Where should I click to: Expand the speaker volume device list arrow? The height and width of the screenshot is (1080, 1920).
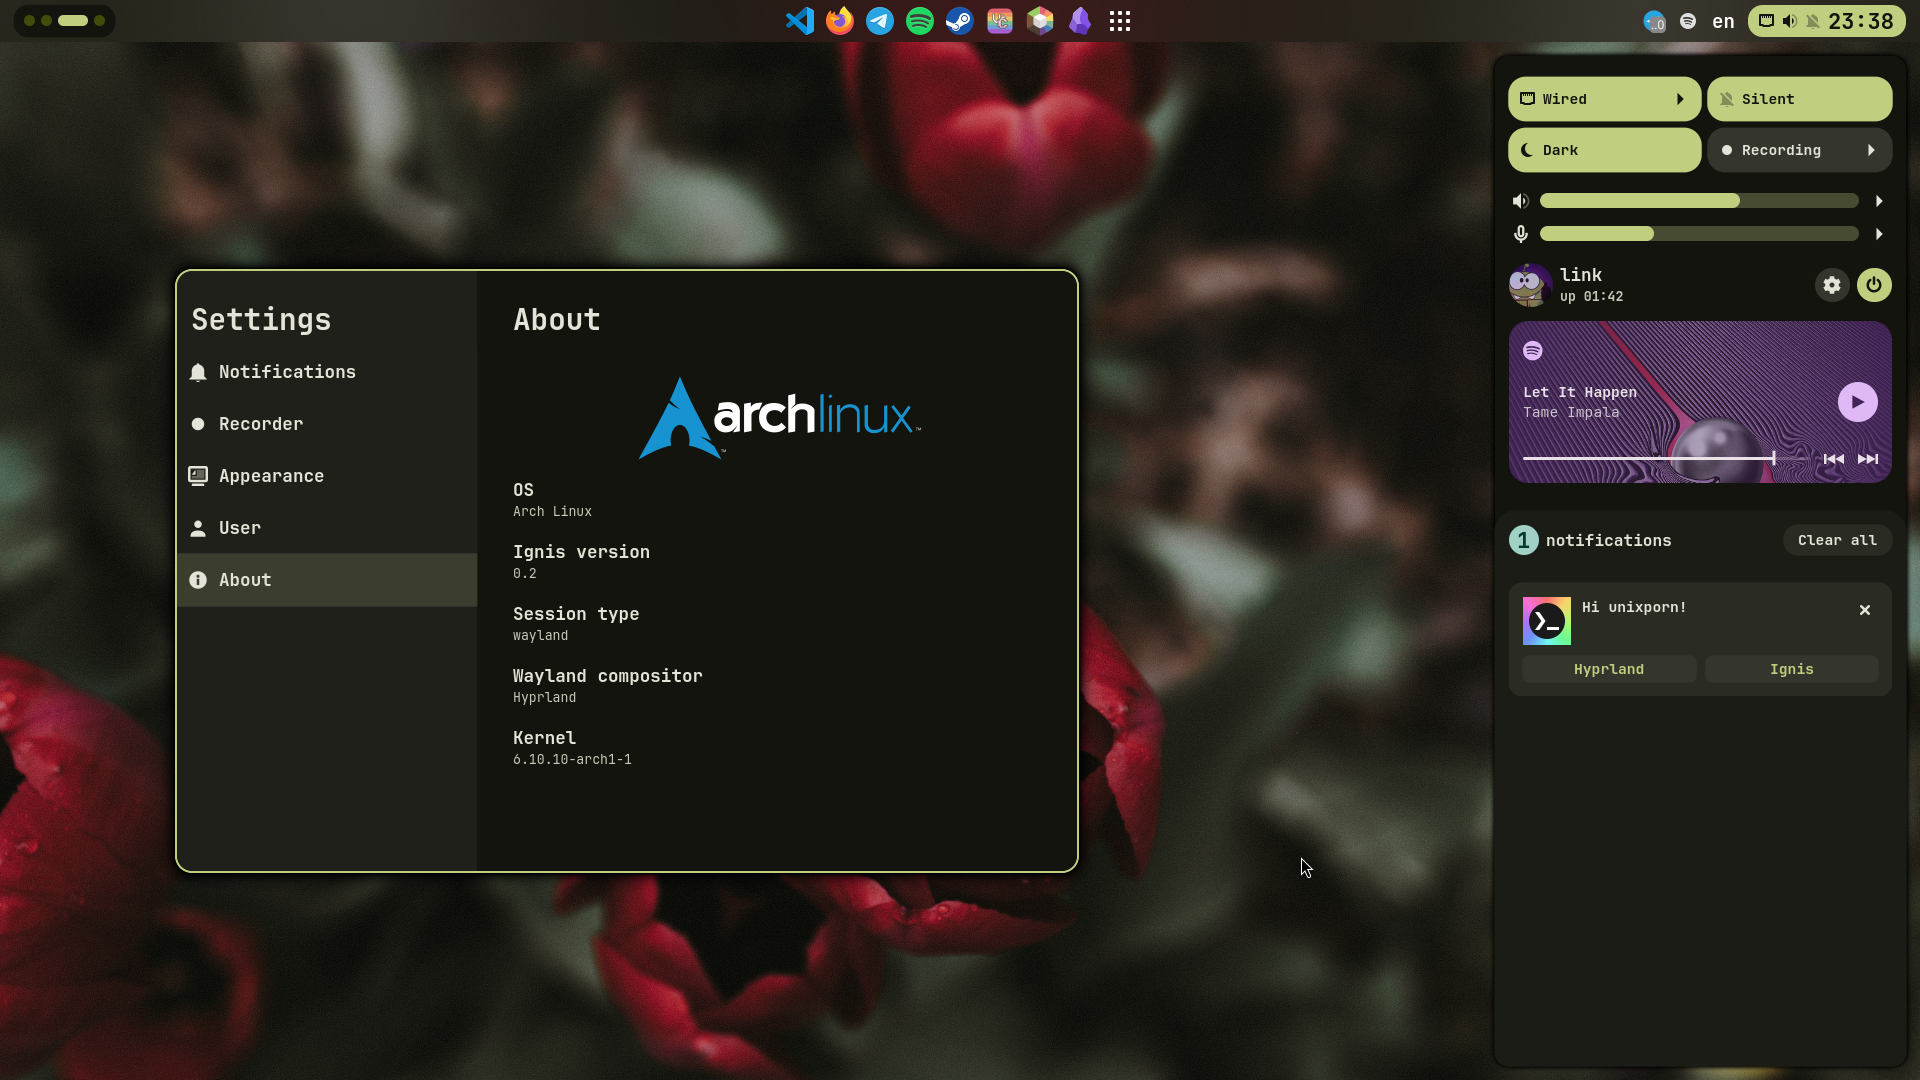pyautogui.click(x=1879, y=201)
